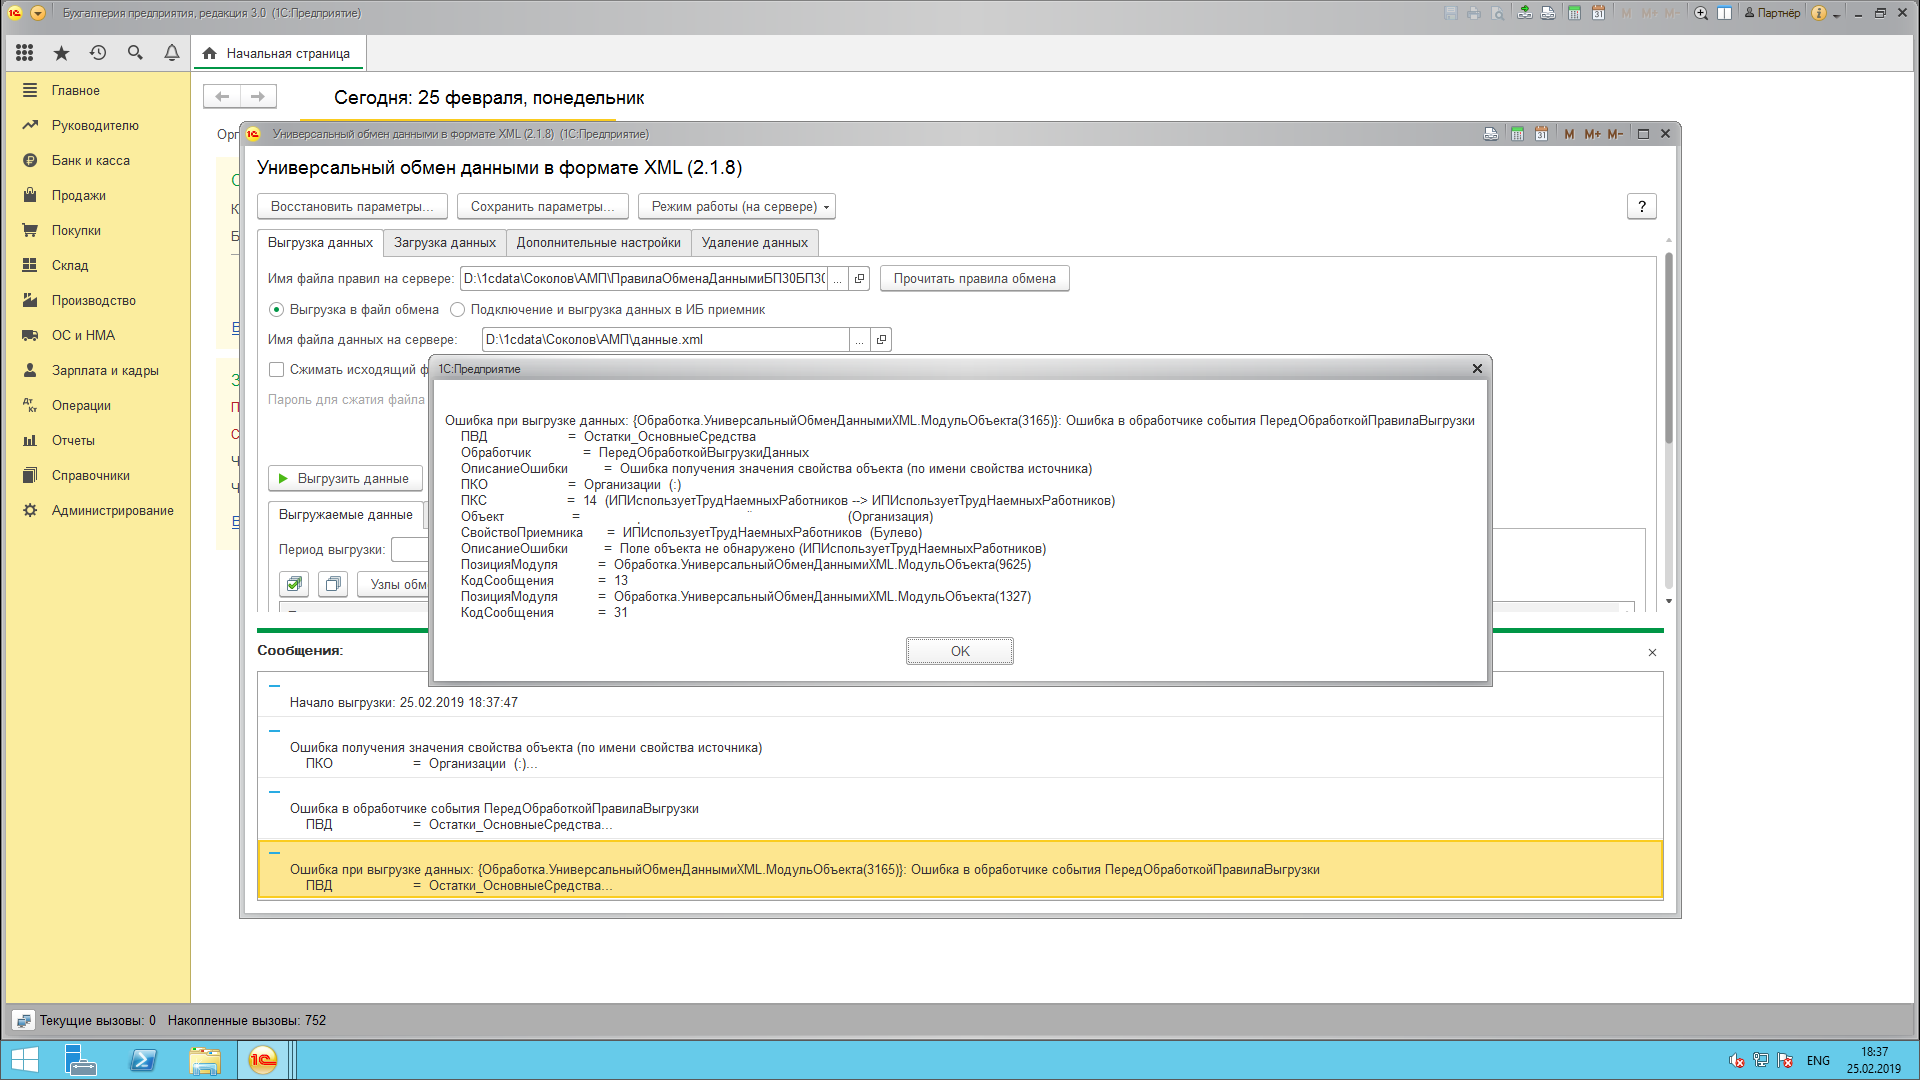Viewport: 1920px width, 1080px height.
Task: Open calendar icon in XML exchange window
Action: 1541,134
